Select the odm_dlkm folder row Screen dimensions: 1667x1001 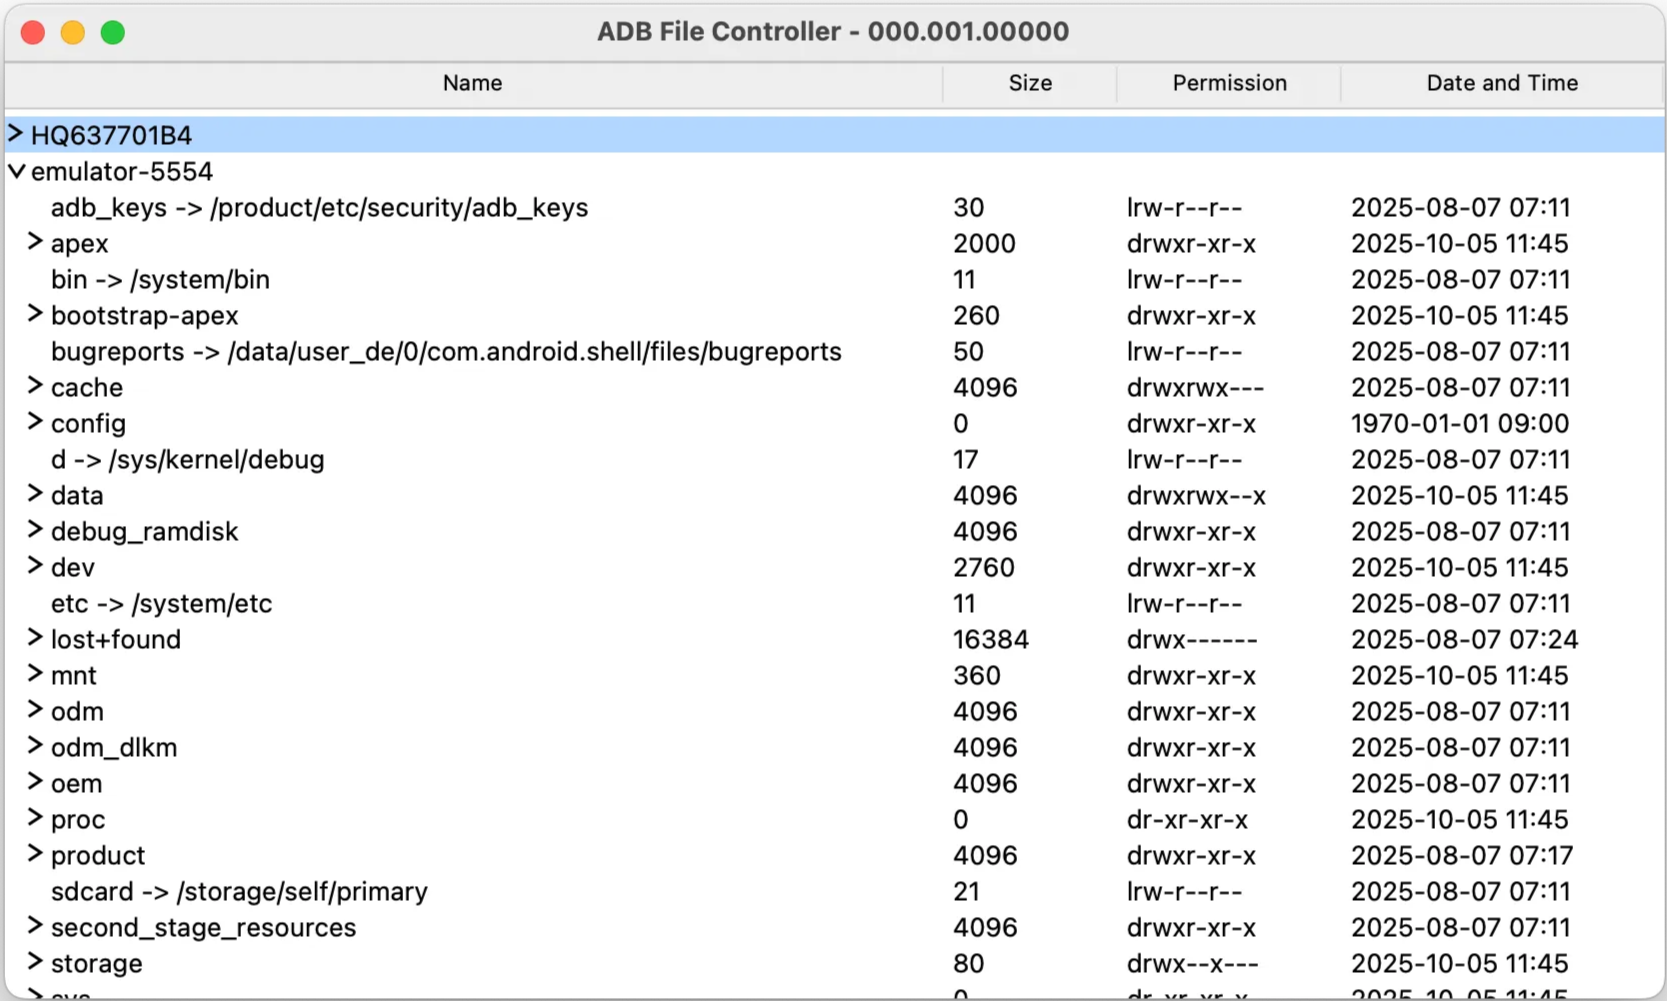point(114,748)
